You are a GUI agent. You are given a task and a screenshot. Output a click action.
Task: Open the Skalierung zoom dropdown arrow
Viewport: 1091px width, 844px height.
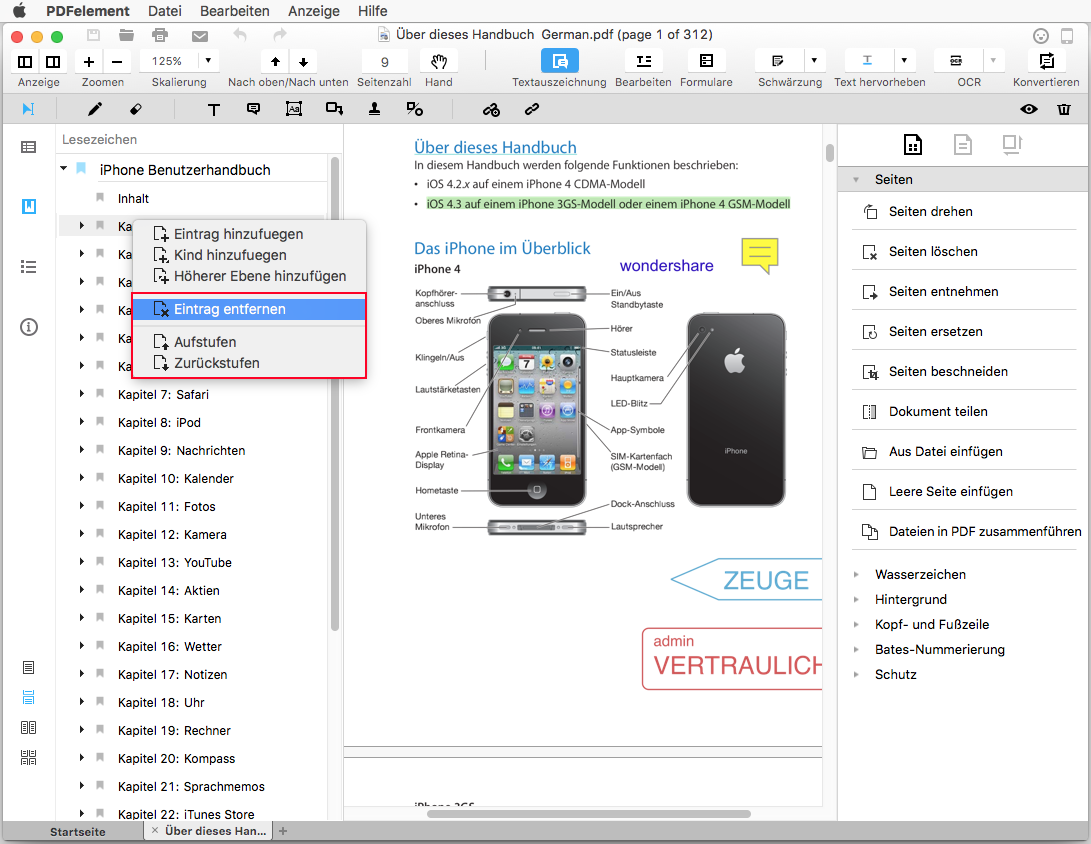208,61
